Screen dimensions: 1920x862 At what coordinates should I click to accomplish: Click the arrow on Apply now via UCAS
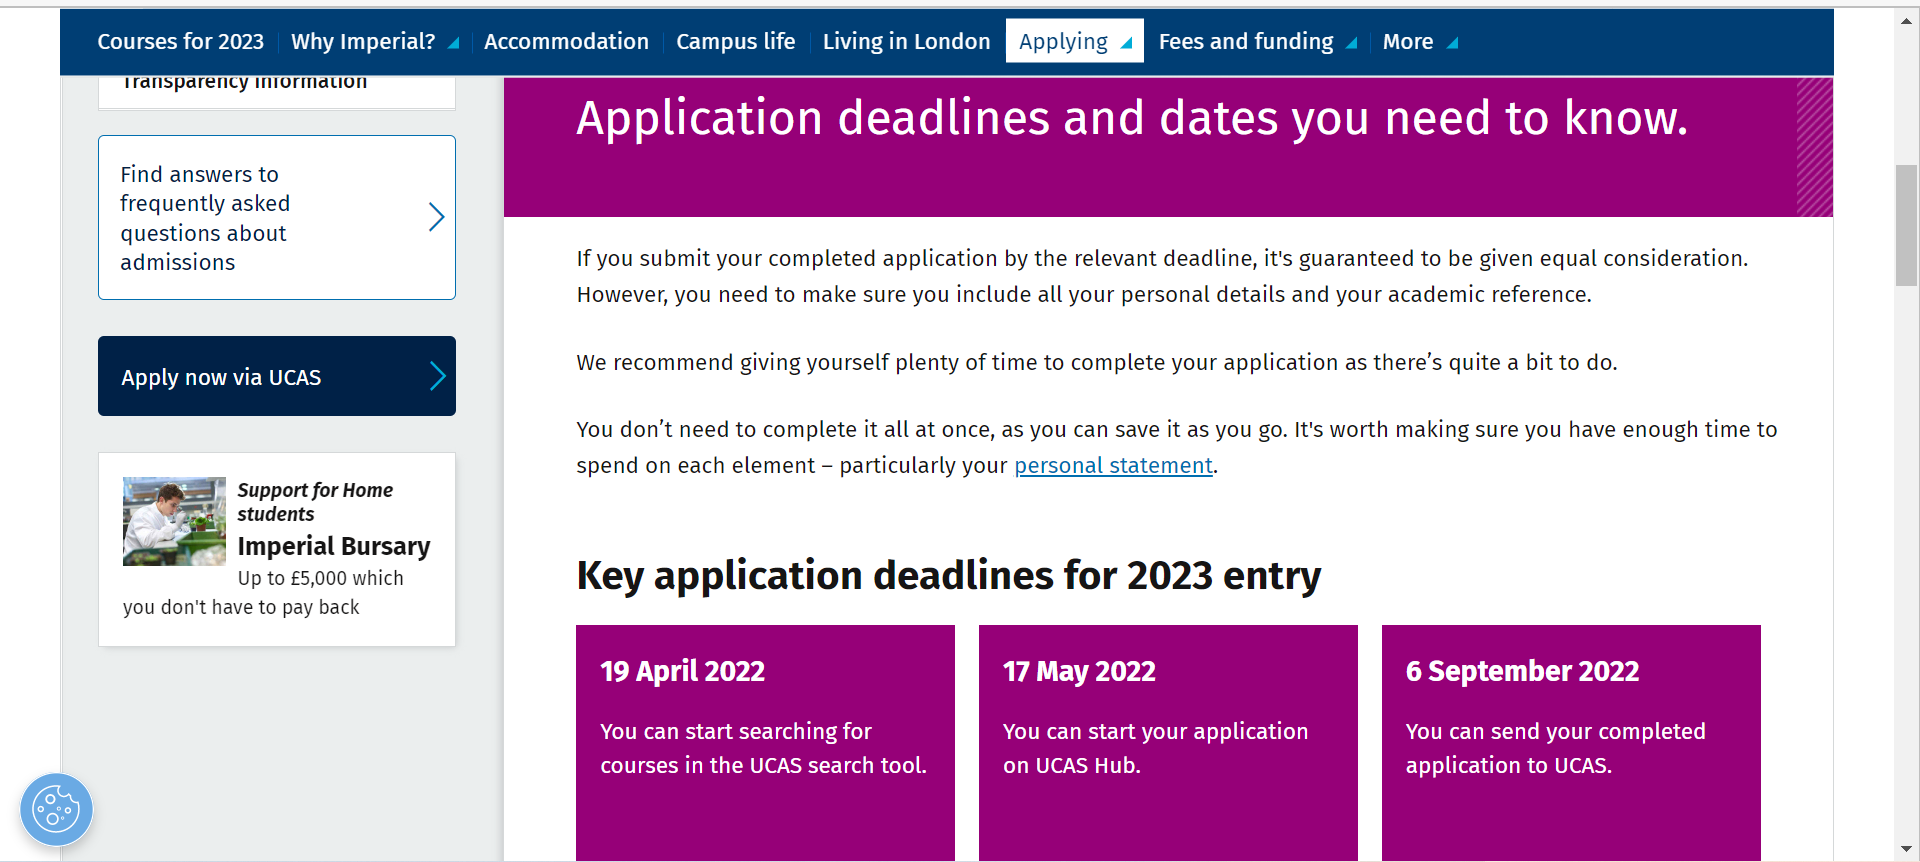click(x=437, y=376)
